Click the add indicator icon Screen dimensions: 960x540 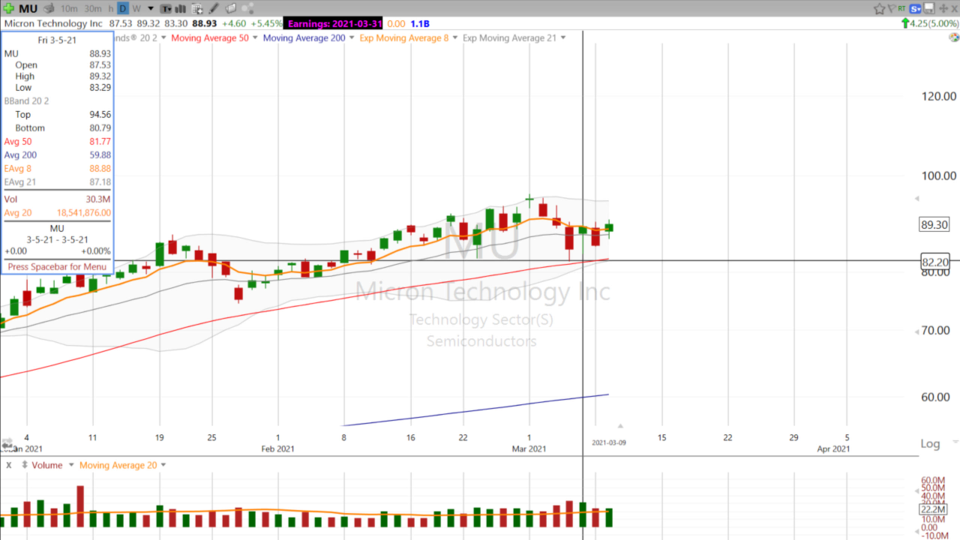(197, 9)
